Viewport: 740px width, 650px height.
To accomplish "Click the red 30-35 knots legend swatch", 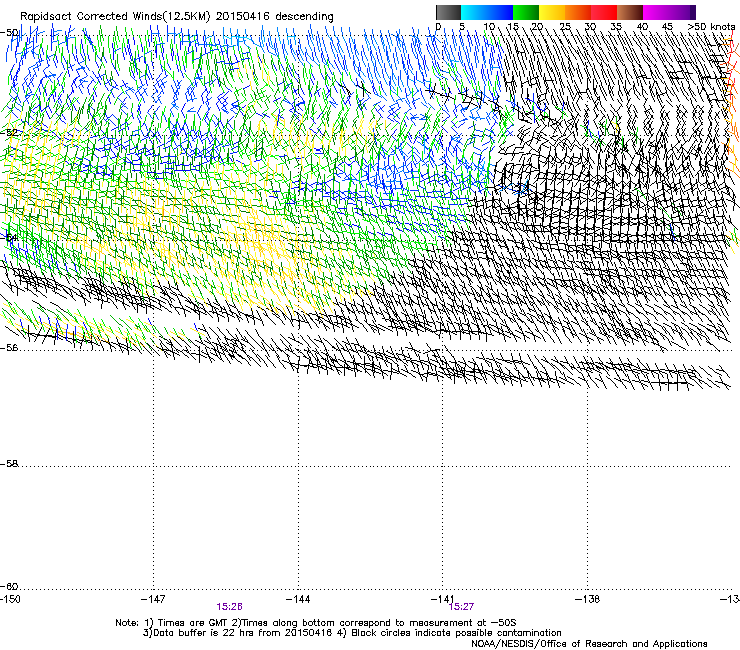I will click(604, 12).
